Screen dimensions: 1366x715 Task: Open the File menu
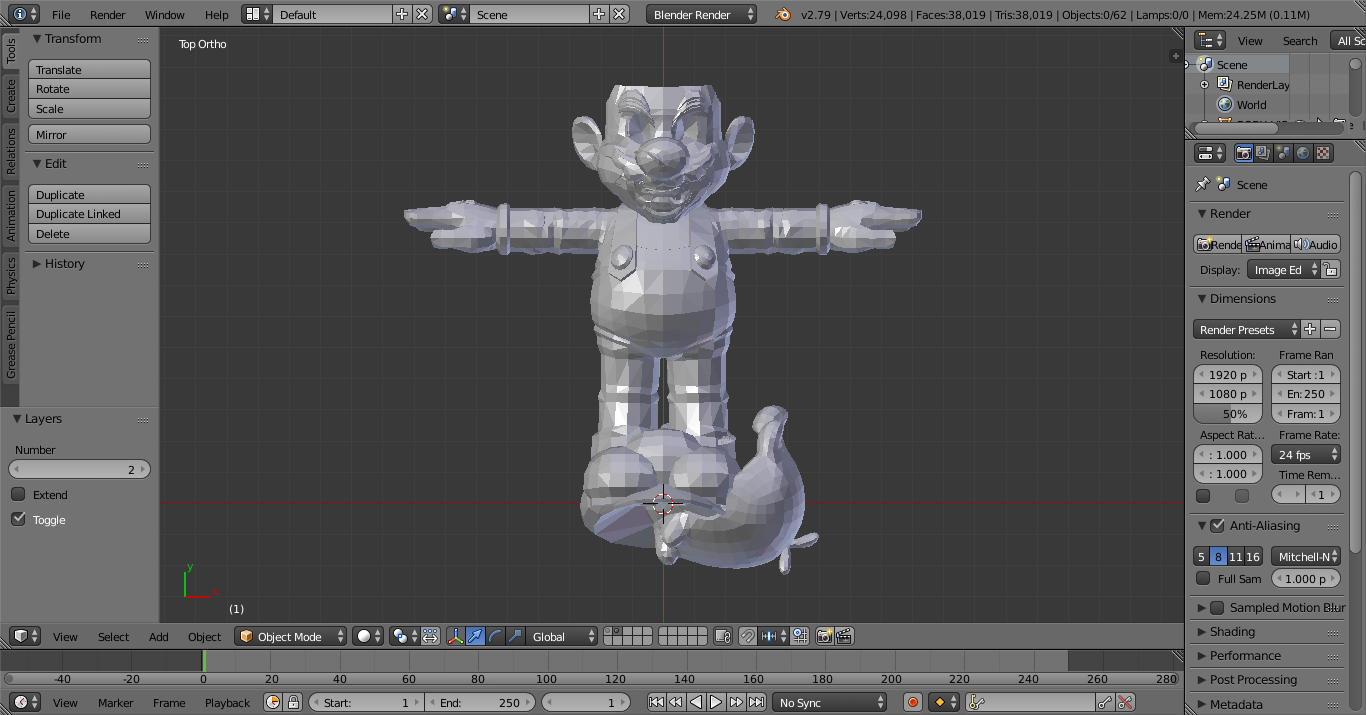tap(61, 14)
